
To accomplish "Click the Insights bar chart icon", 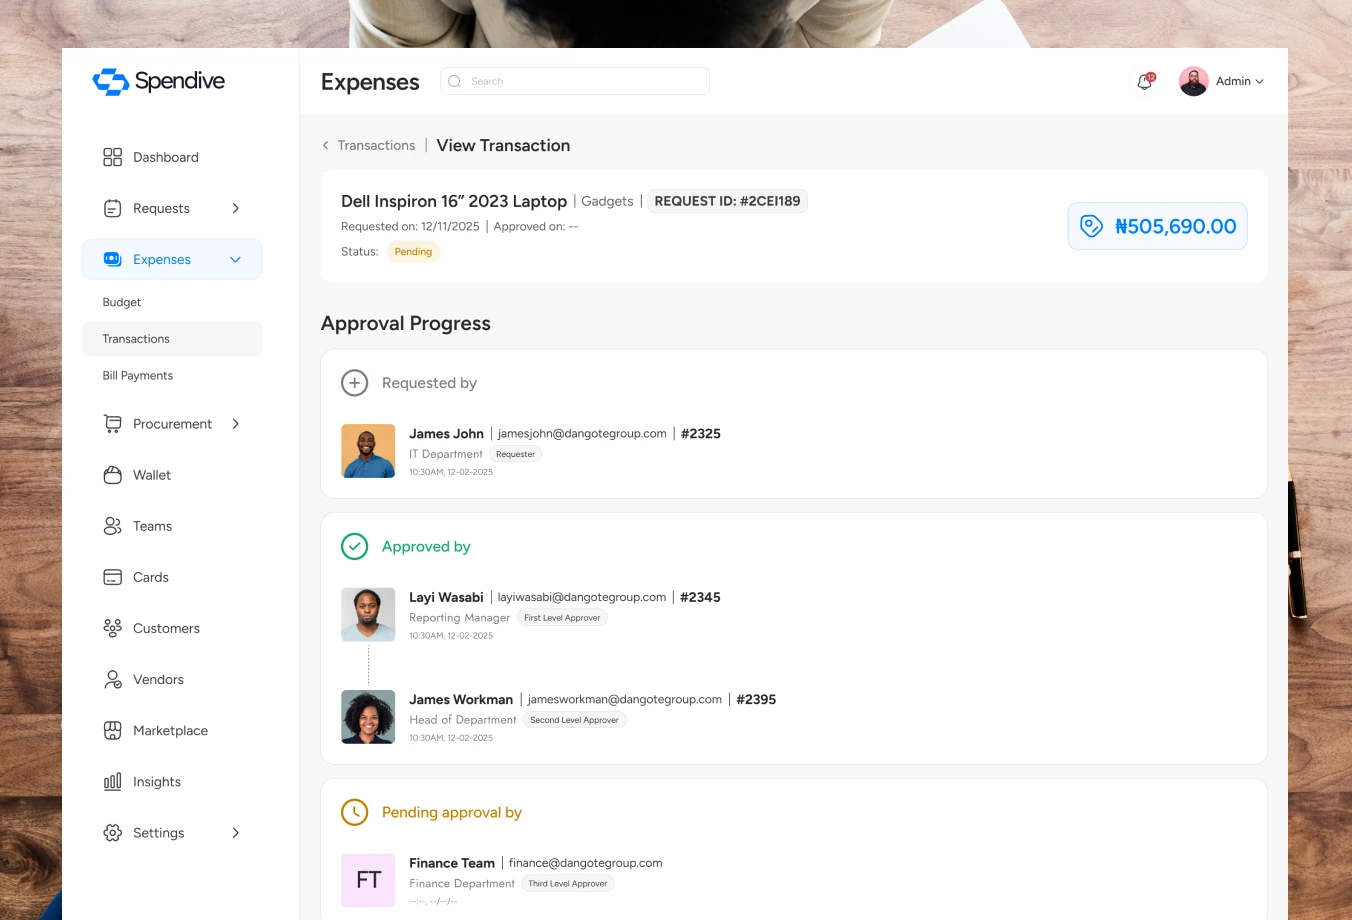I will 112,781.
